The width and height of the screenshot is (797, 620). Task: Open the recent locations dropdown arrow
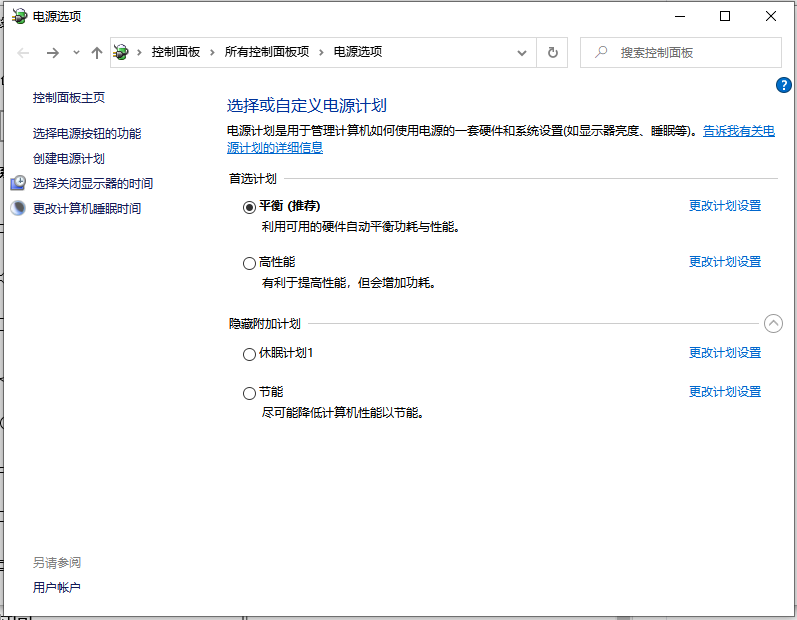[76, 53]
